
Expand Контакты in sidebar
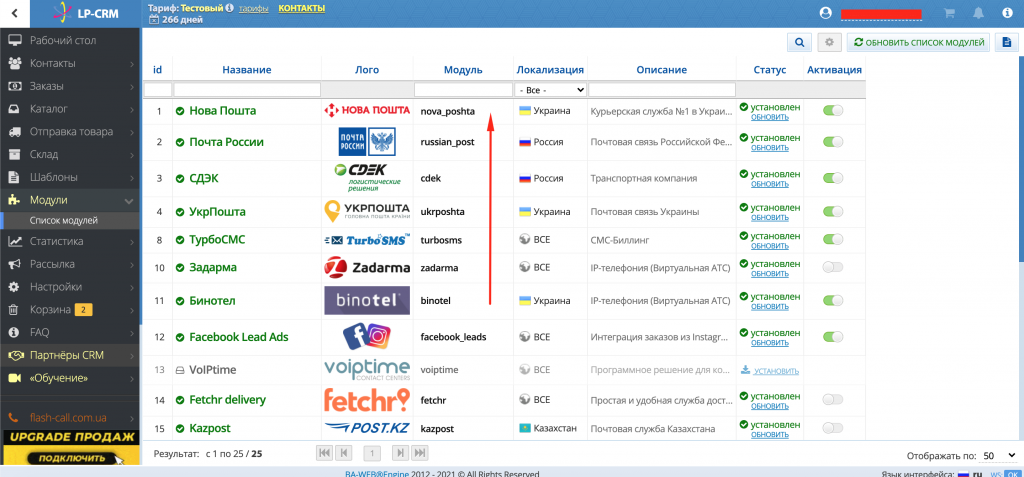point(71,63)
